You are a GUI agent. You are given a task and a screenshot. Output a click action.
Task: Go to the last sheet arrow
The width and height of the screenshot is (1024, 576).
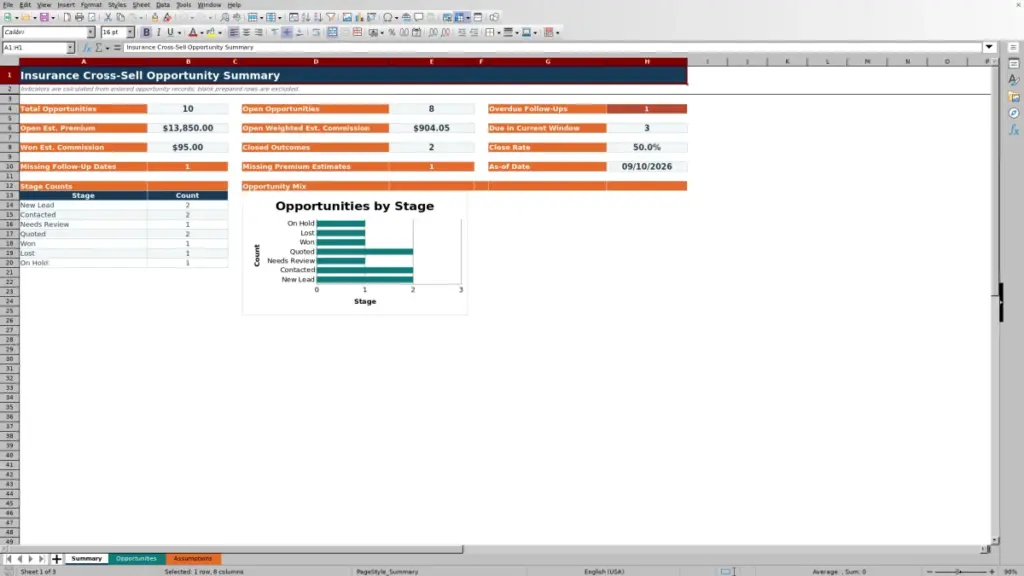pos(41,558)
